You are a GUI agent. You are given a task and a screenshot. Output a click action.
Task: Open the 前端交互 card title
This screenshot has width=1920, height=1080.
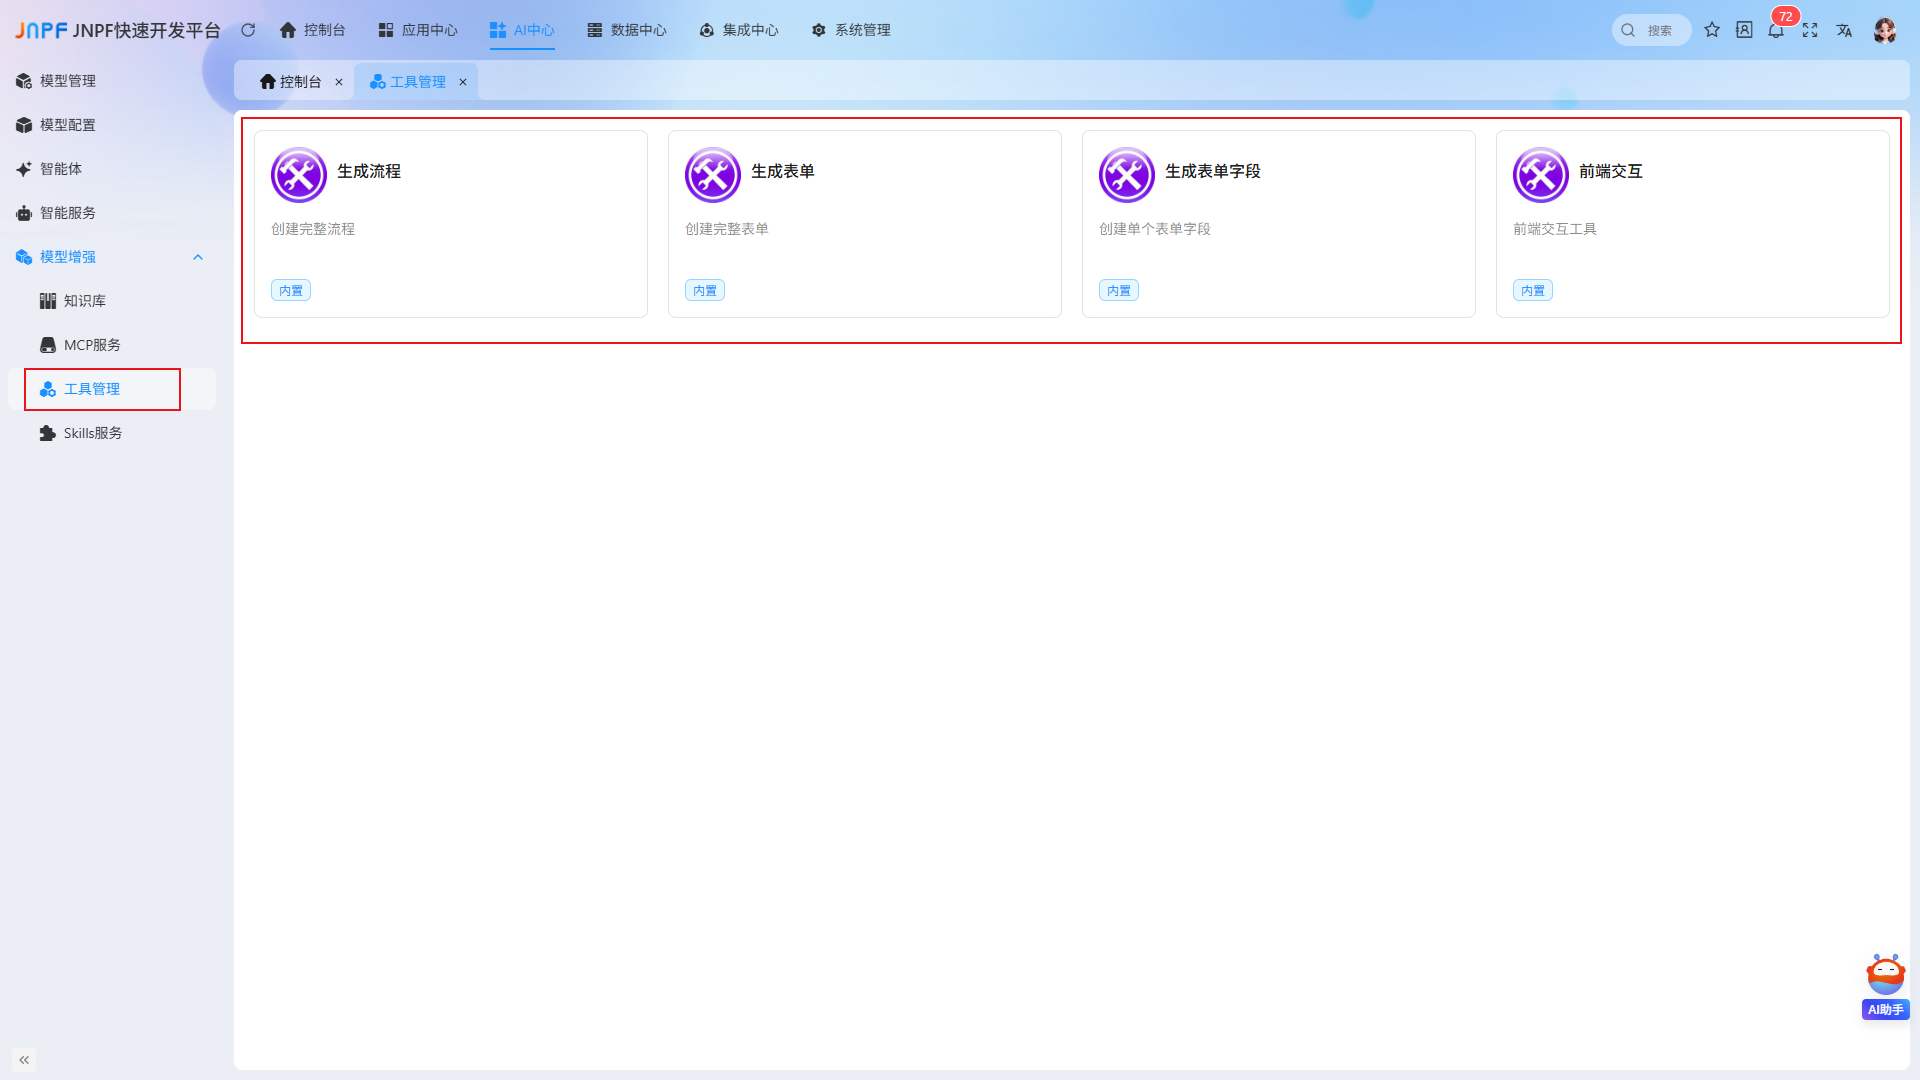tap(1611, 172)
